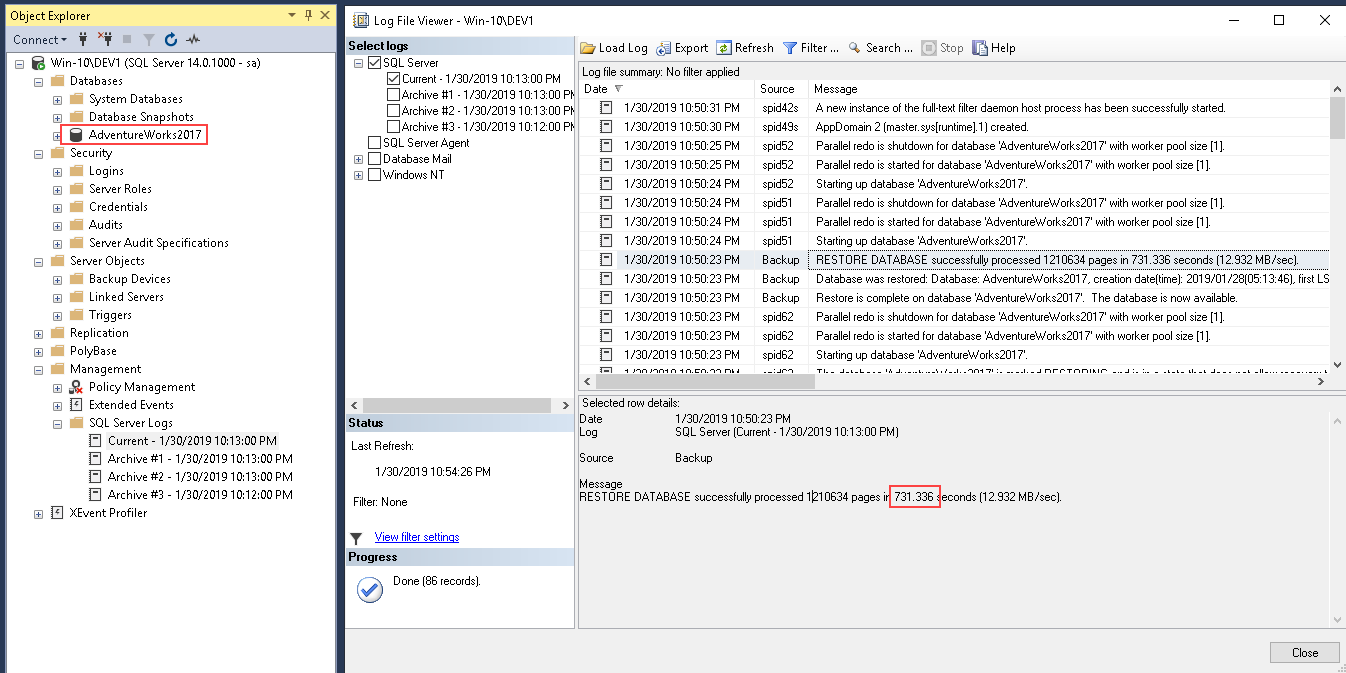Click the Stop square in Object Explorer toolbar
This screenshot has height=673, width=1346.
pyautogui.click(x=126, y=40)
